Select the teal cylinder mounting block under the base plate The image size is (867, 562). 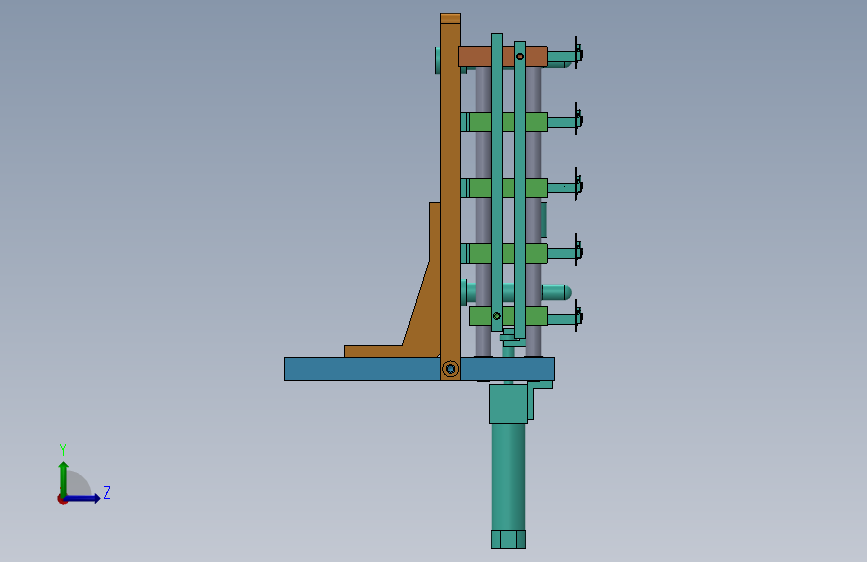tap(508, 404)
